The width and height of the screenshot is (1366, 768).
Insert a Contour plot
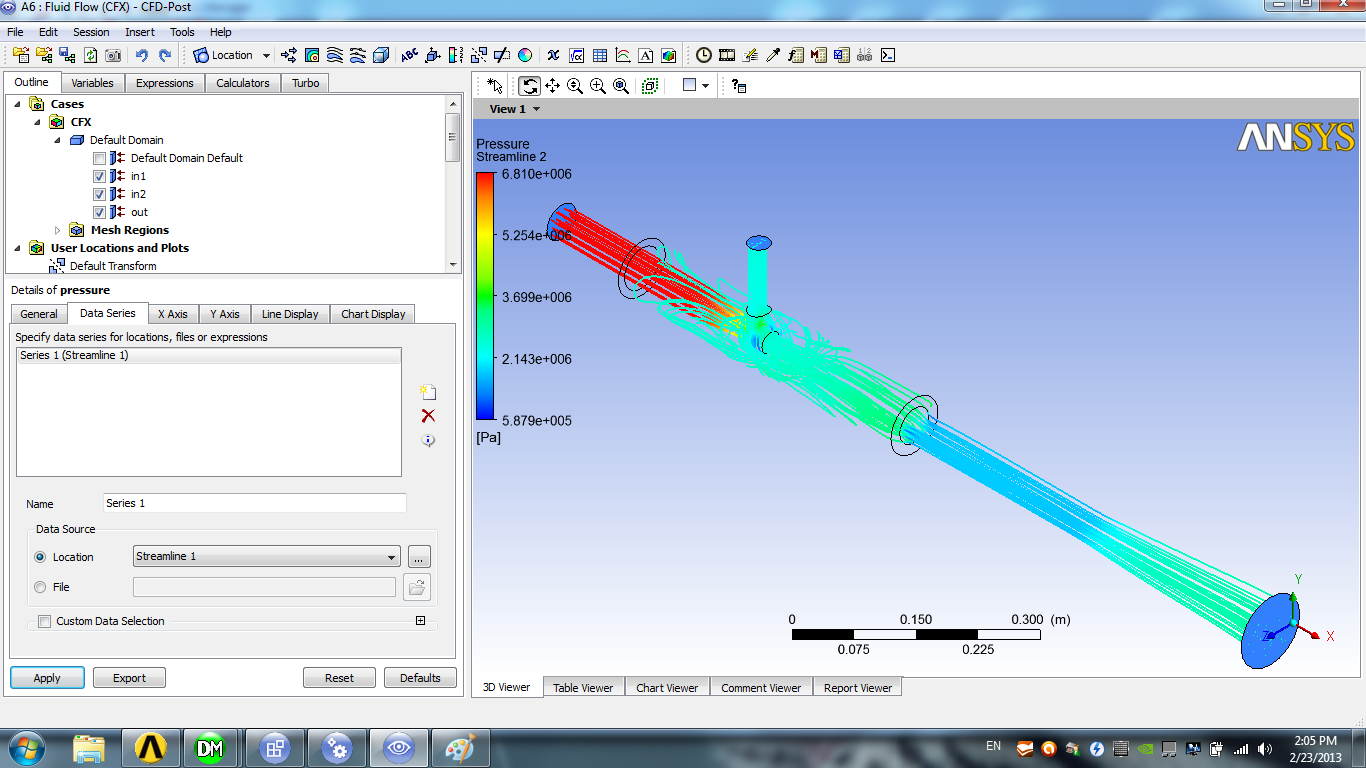312,55
